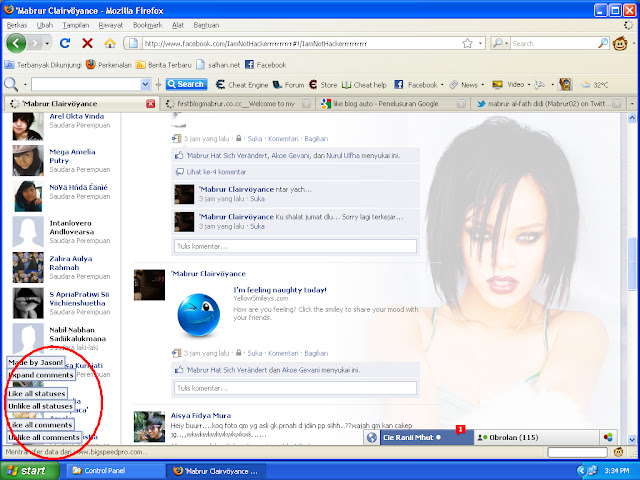Click the thumbs-up icon beside 'Mabrur Hat Sich Verändert, Akoe Gevani, dan Nurul Ulfha

click(x=179, y=155)
